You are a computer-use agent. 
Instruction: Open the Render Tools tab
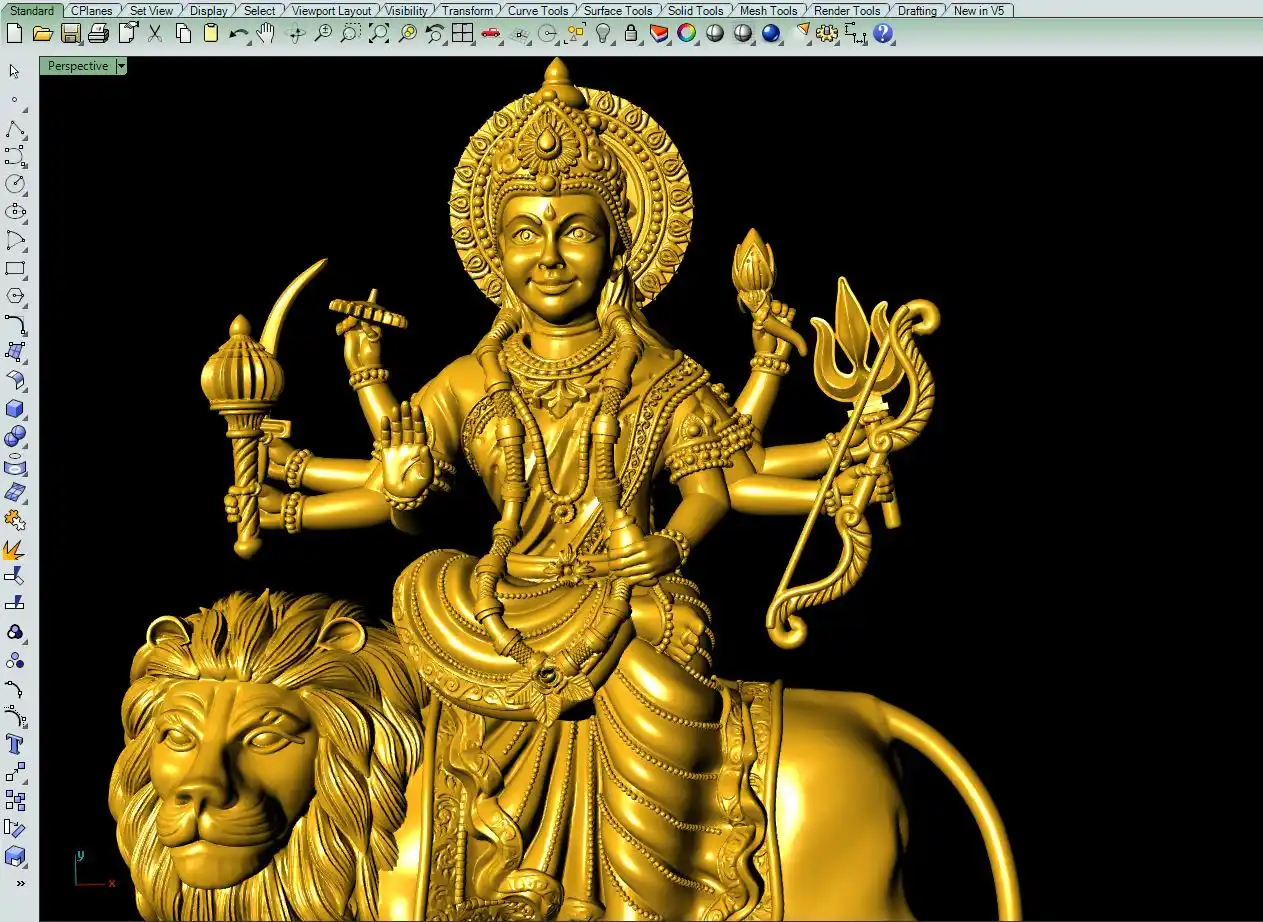pyautogui.click(x=847, y=11)
